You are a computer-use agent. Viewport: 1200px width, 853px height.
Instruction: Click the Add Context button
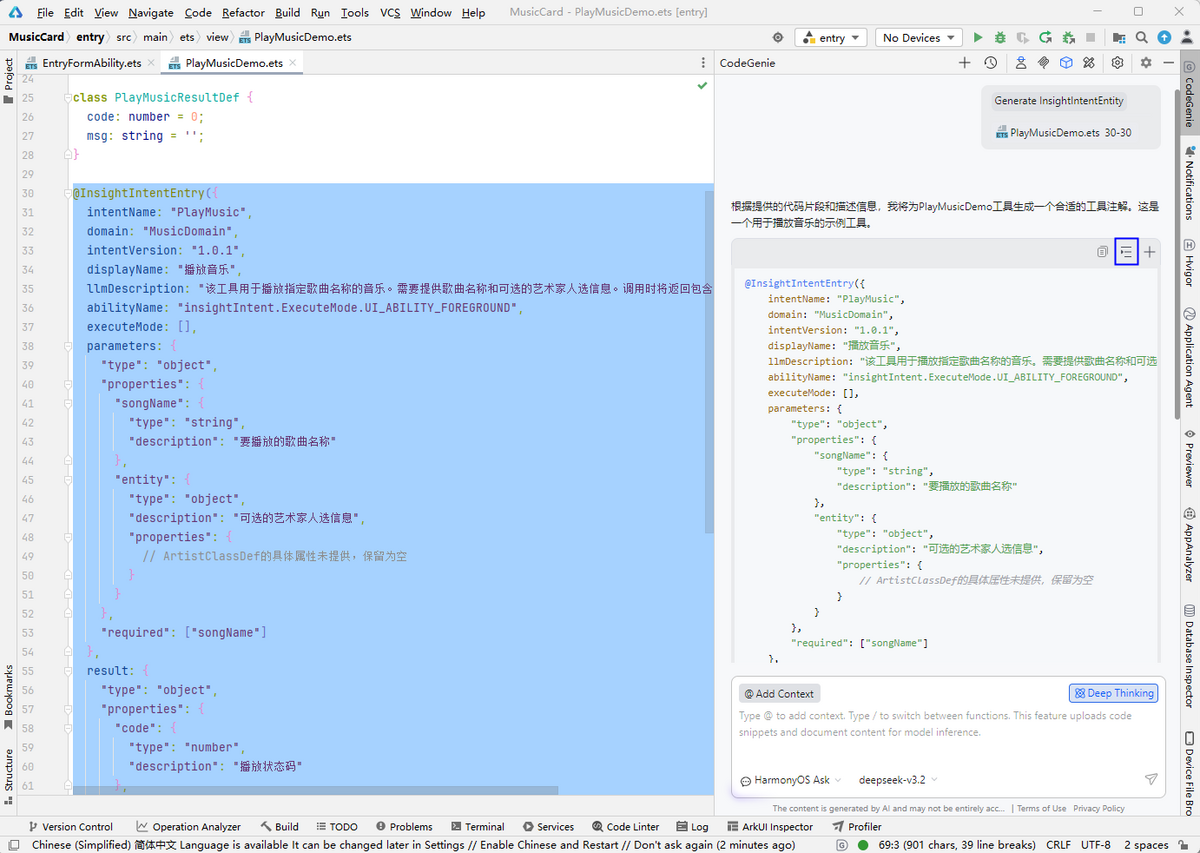(x=779, y=693)
